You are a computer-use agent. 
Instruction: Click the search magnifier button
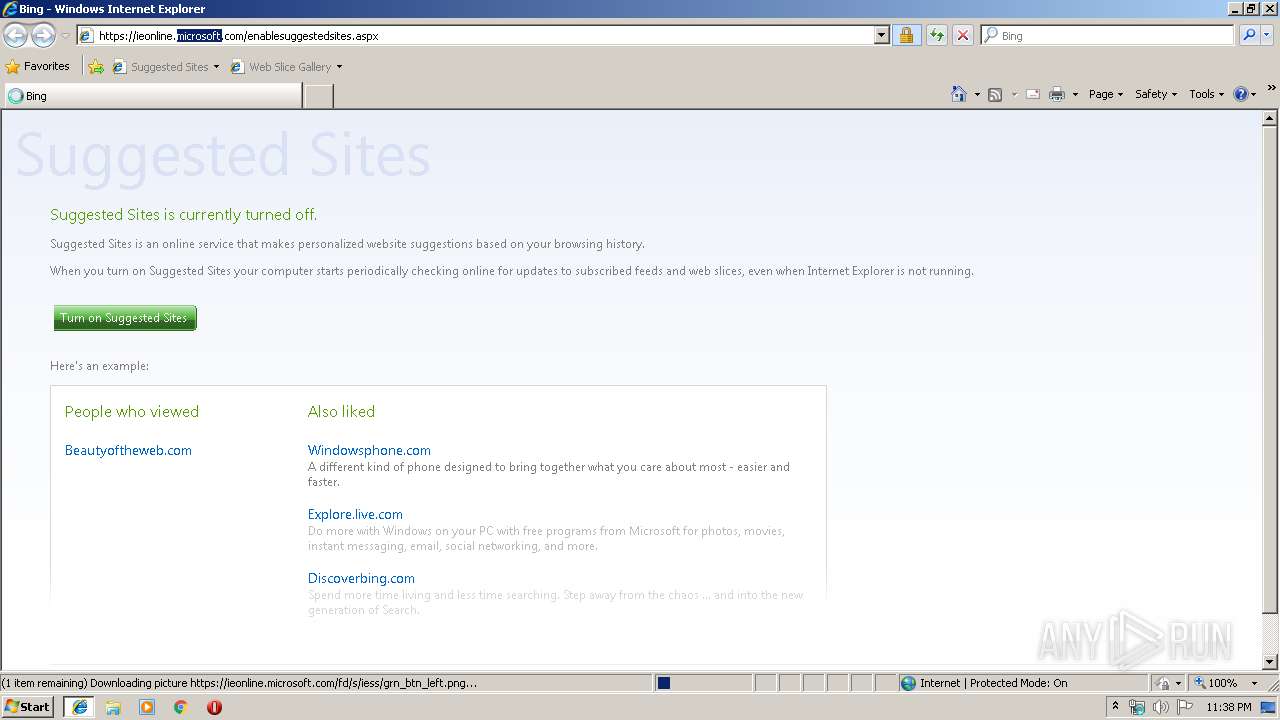pos(1247,36)
